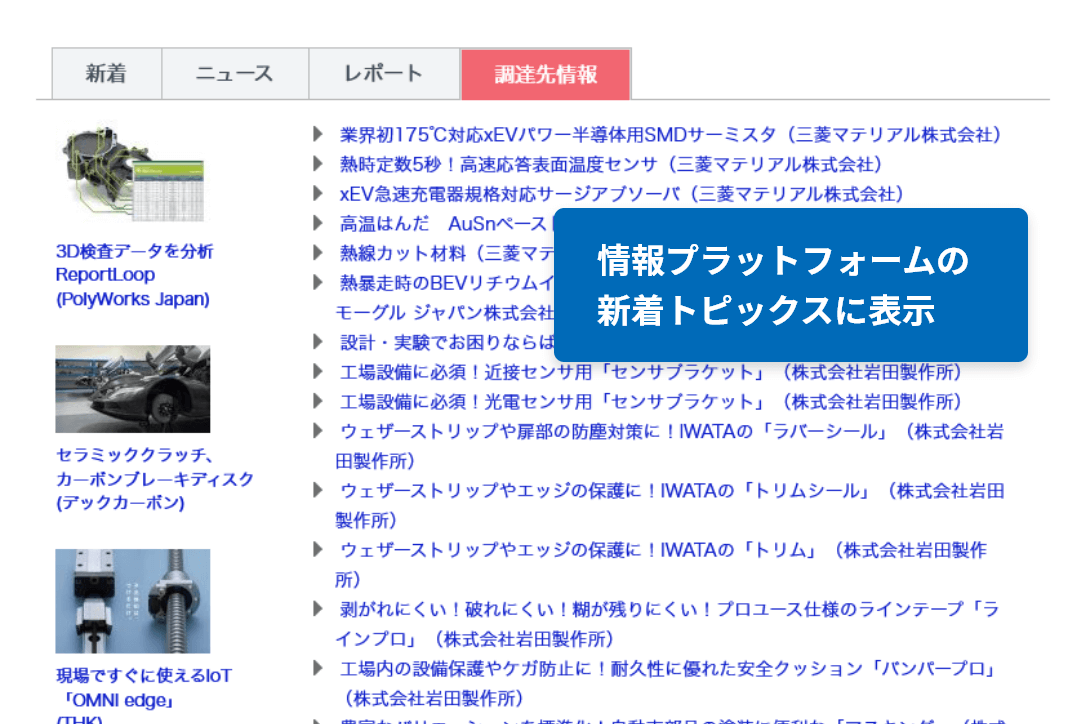Screen dimensions: 1086x724
Task: Click the arrow bullet beside 近接センサ用「センサブラケット」
Action: (x=317, y=371)
